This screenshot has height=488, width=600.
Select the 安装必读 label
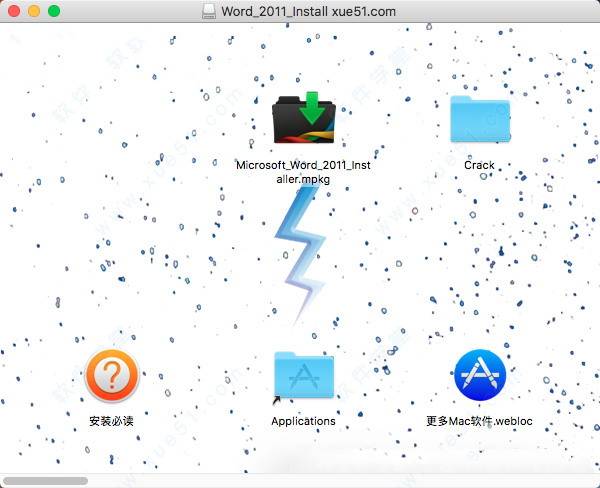point(111,421)
